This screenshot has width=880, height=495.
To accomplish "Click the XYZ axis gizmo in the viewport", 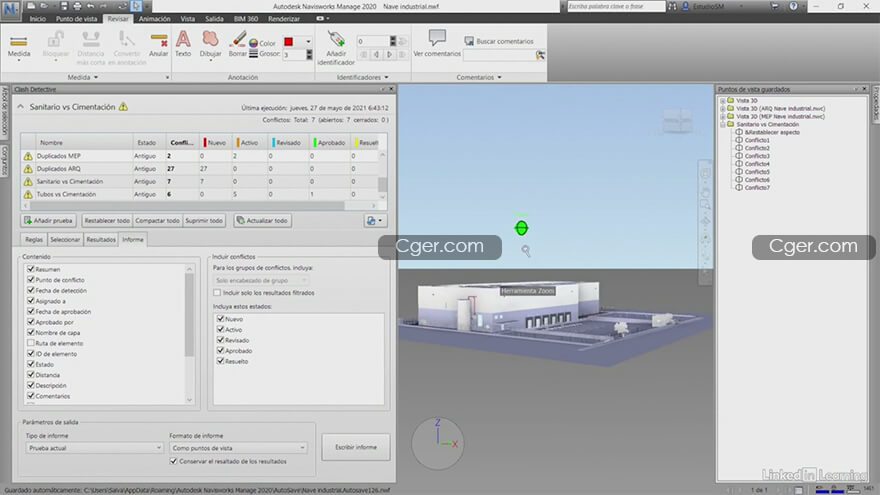I will pyautogui.click(x=438, y=443).
